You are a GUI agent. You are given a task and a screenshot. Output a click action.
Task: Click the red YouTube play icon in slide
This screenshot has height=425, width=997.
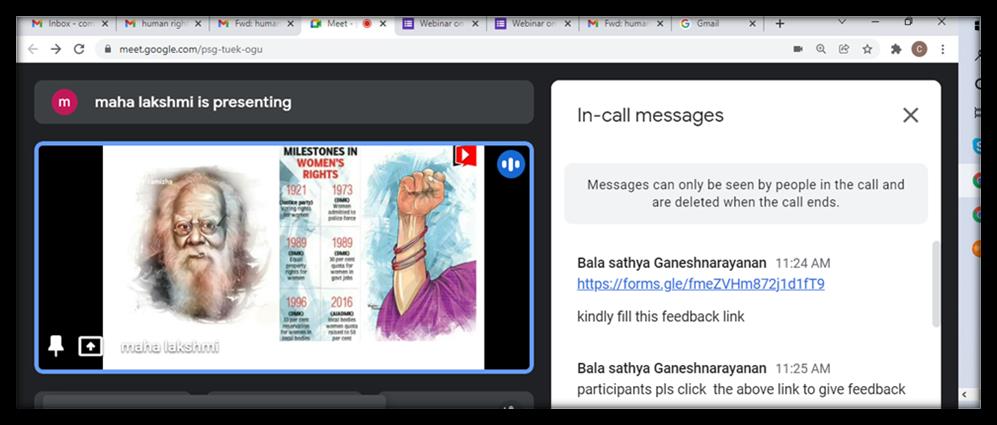[x=465, y=156]
